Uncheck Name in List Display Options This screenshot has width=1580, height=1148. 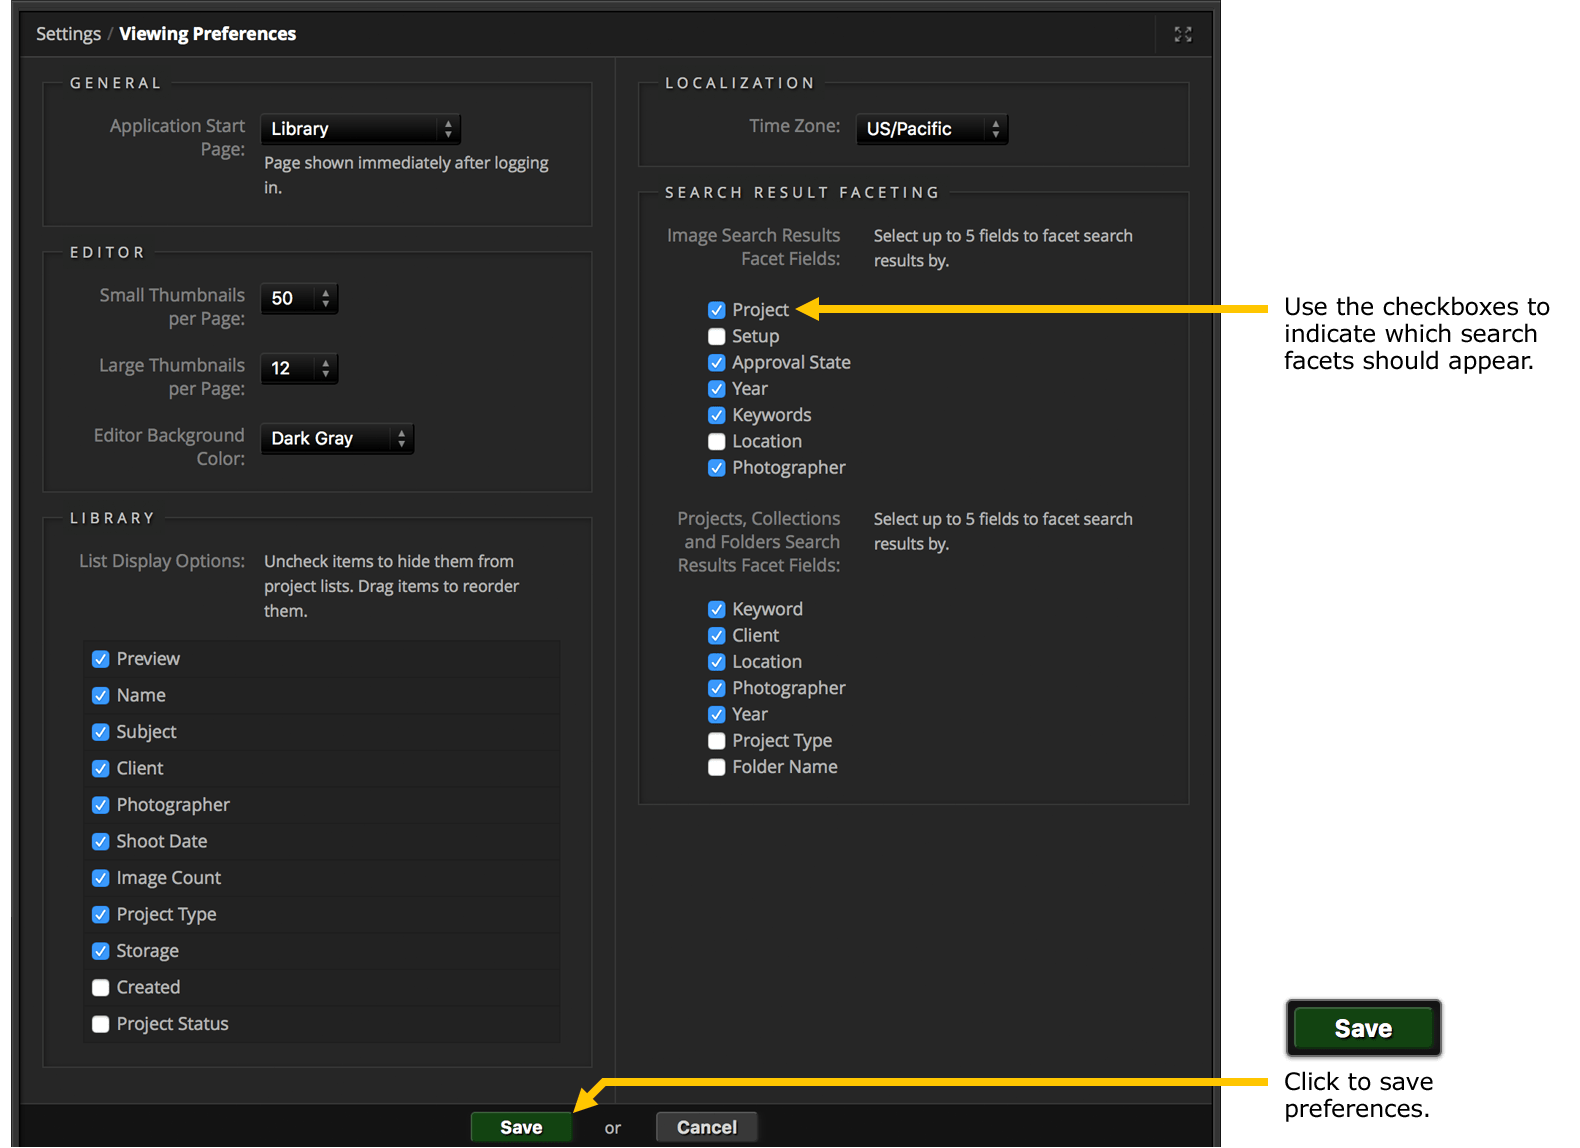pyautogui.click(x=101, y=695)
